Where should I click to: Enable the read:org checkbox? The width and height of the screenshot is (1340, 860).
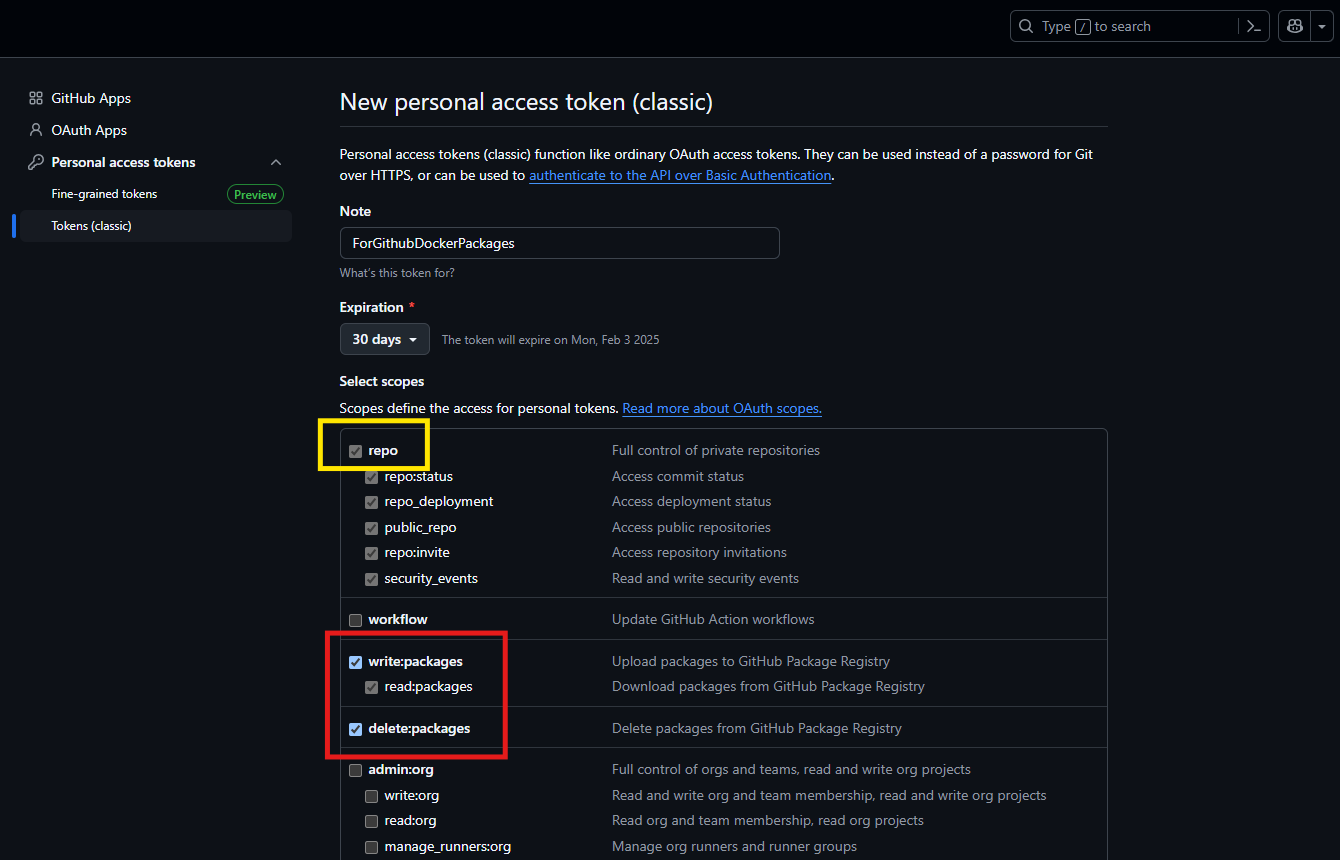[x=371, y=821]
